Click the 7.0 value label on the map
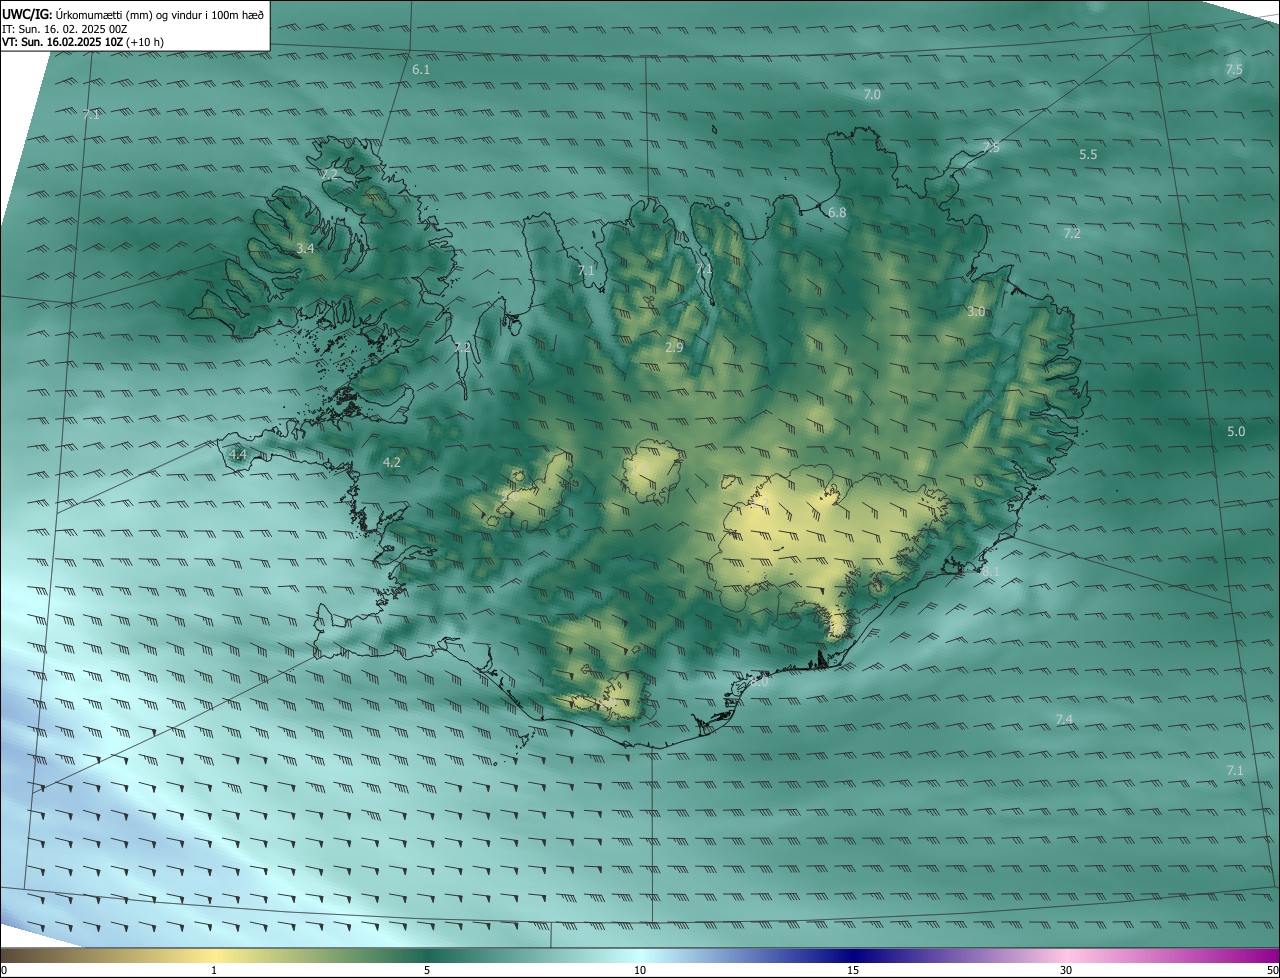 click(x=872, y=94)
